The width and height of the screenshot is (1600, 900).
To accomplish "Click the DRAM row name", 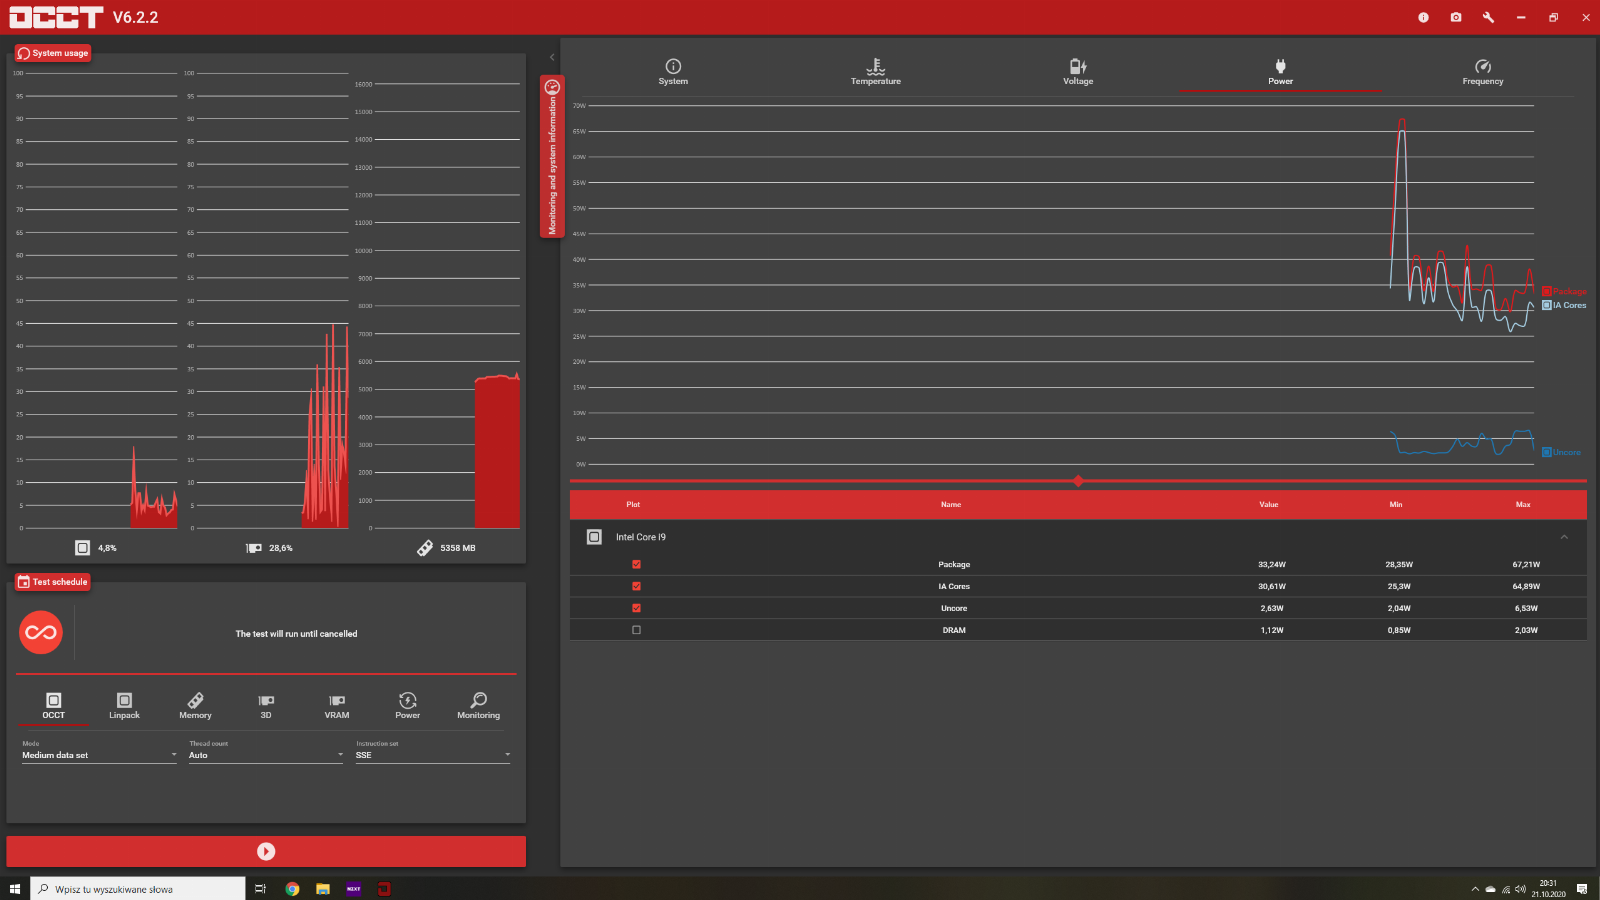I will (954, 630).
